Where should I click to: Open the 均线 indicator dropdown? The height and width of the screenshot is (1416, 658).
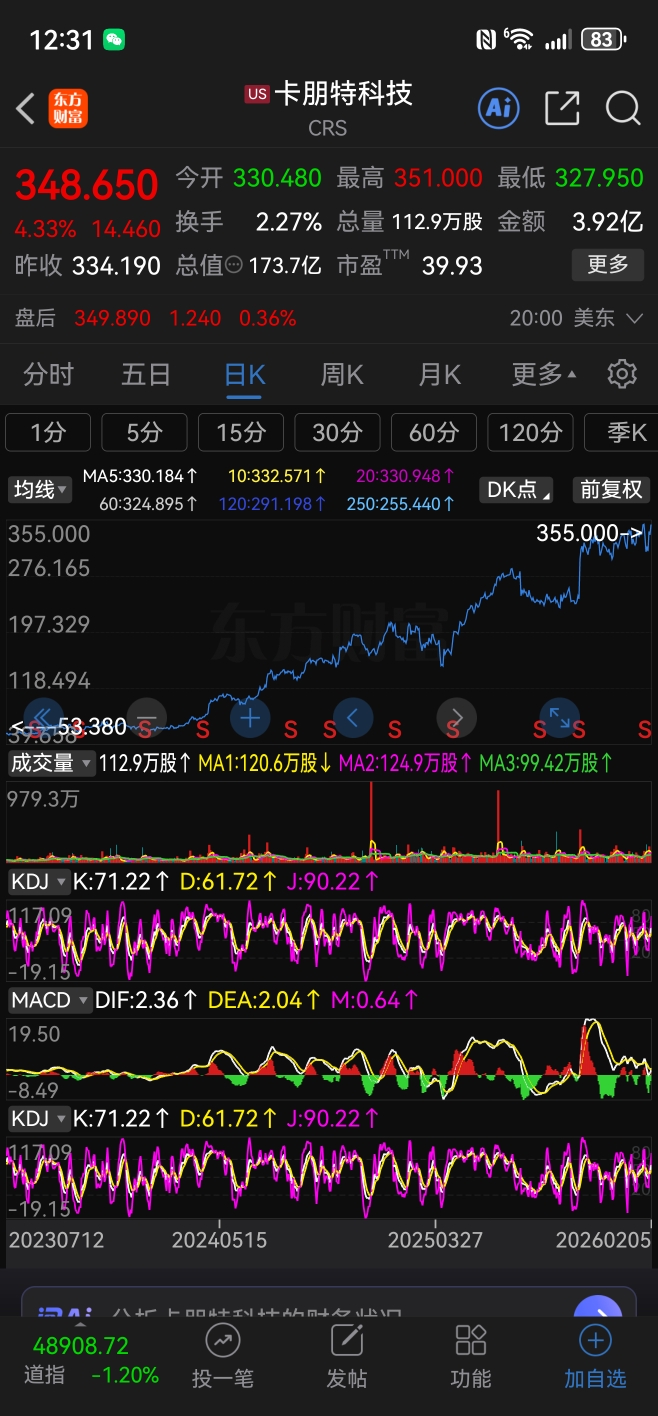tap(40, 490)
